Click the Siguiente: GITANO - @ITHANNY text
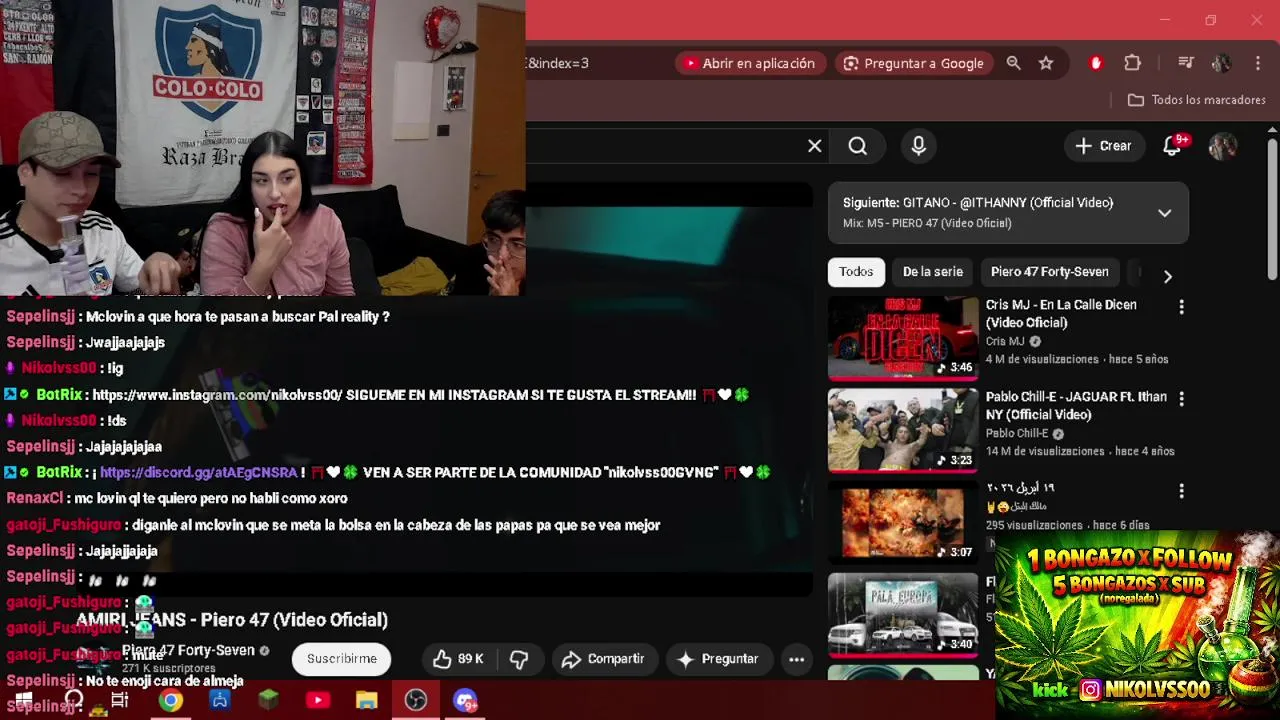The image size is (1280, 720). 978,203
